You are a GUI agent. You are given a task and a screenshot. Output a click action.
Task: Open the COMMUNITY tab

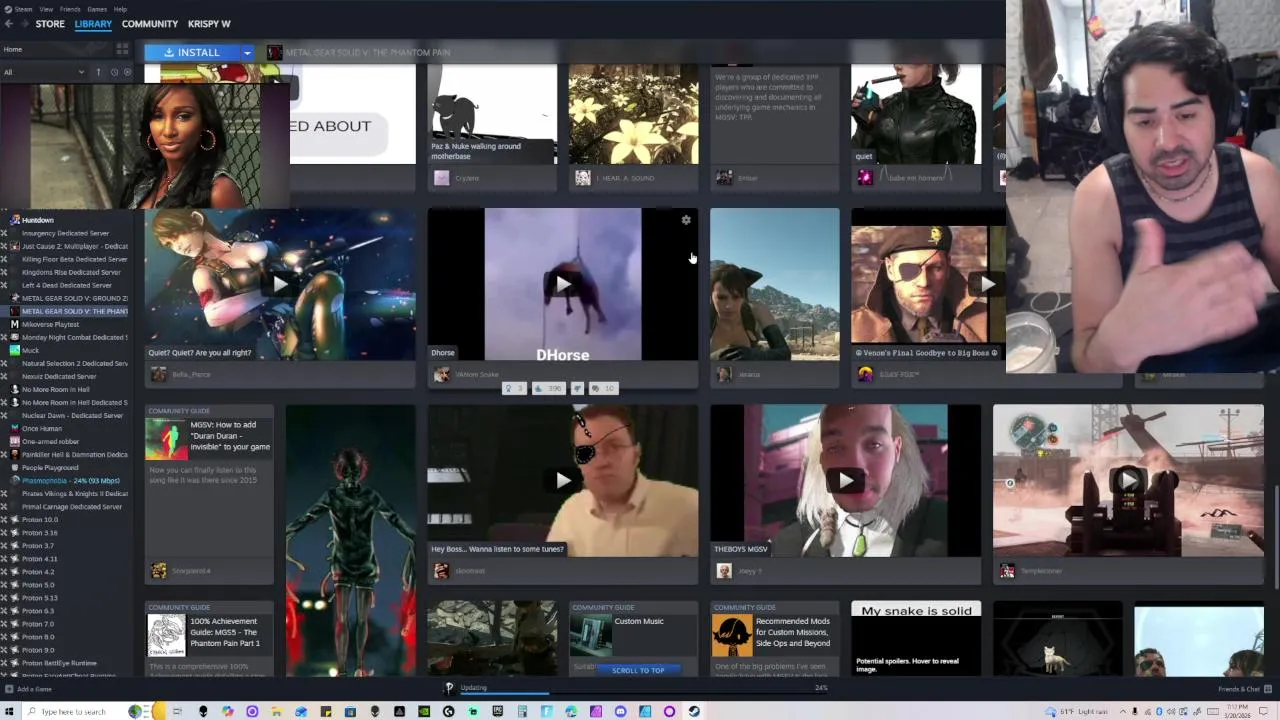point(150,24)
